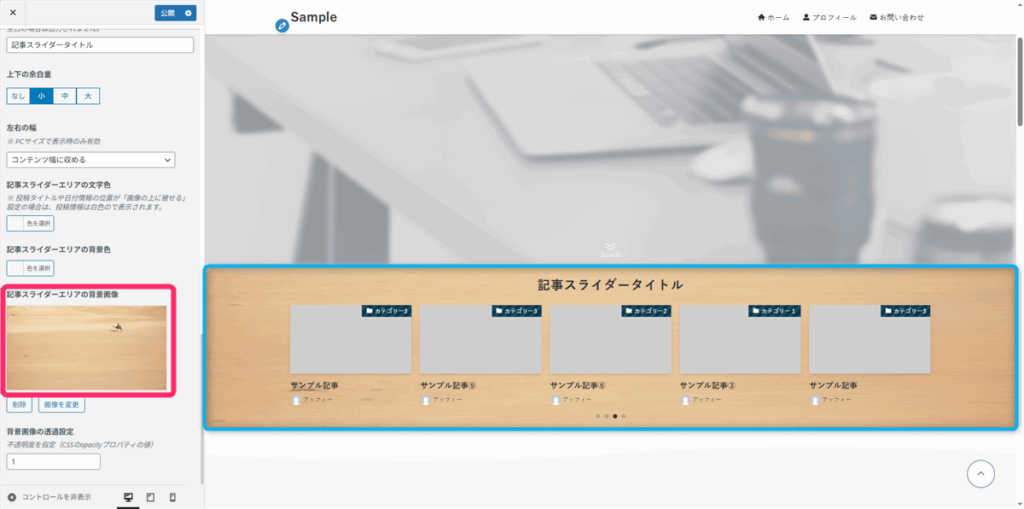Click the 公開 publish button
This screenshot has height=509, width=1024.
tap(168, 13)
